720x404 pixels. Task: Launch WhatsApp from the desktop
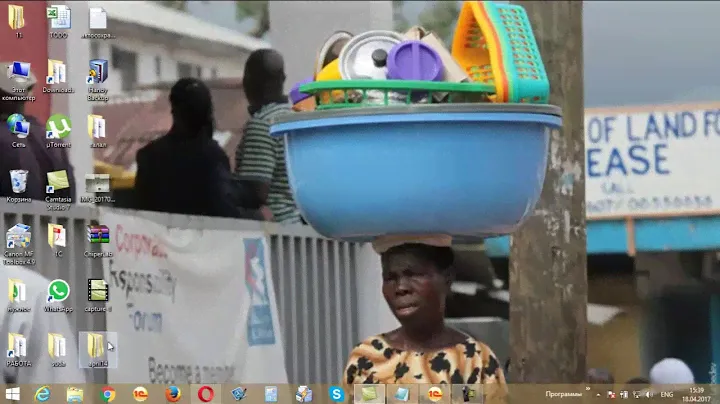[x=58, y=291]
